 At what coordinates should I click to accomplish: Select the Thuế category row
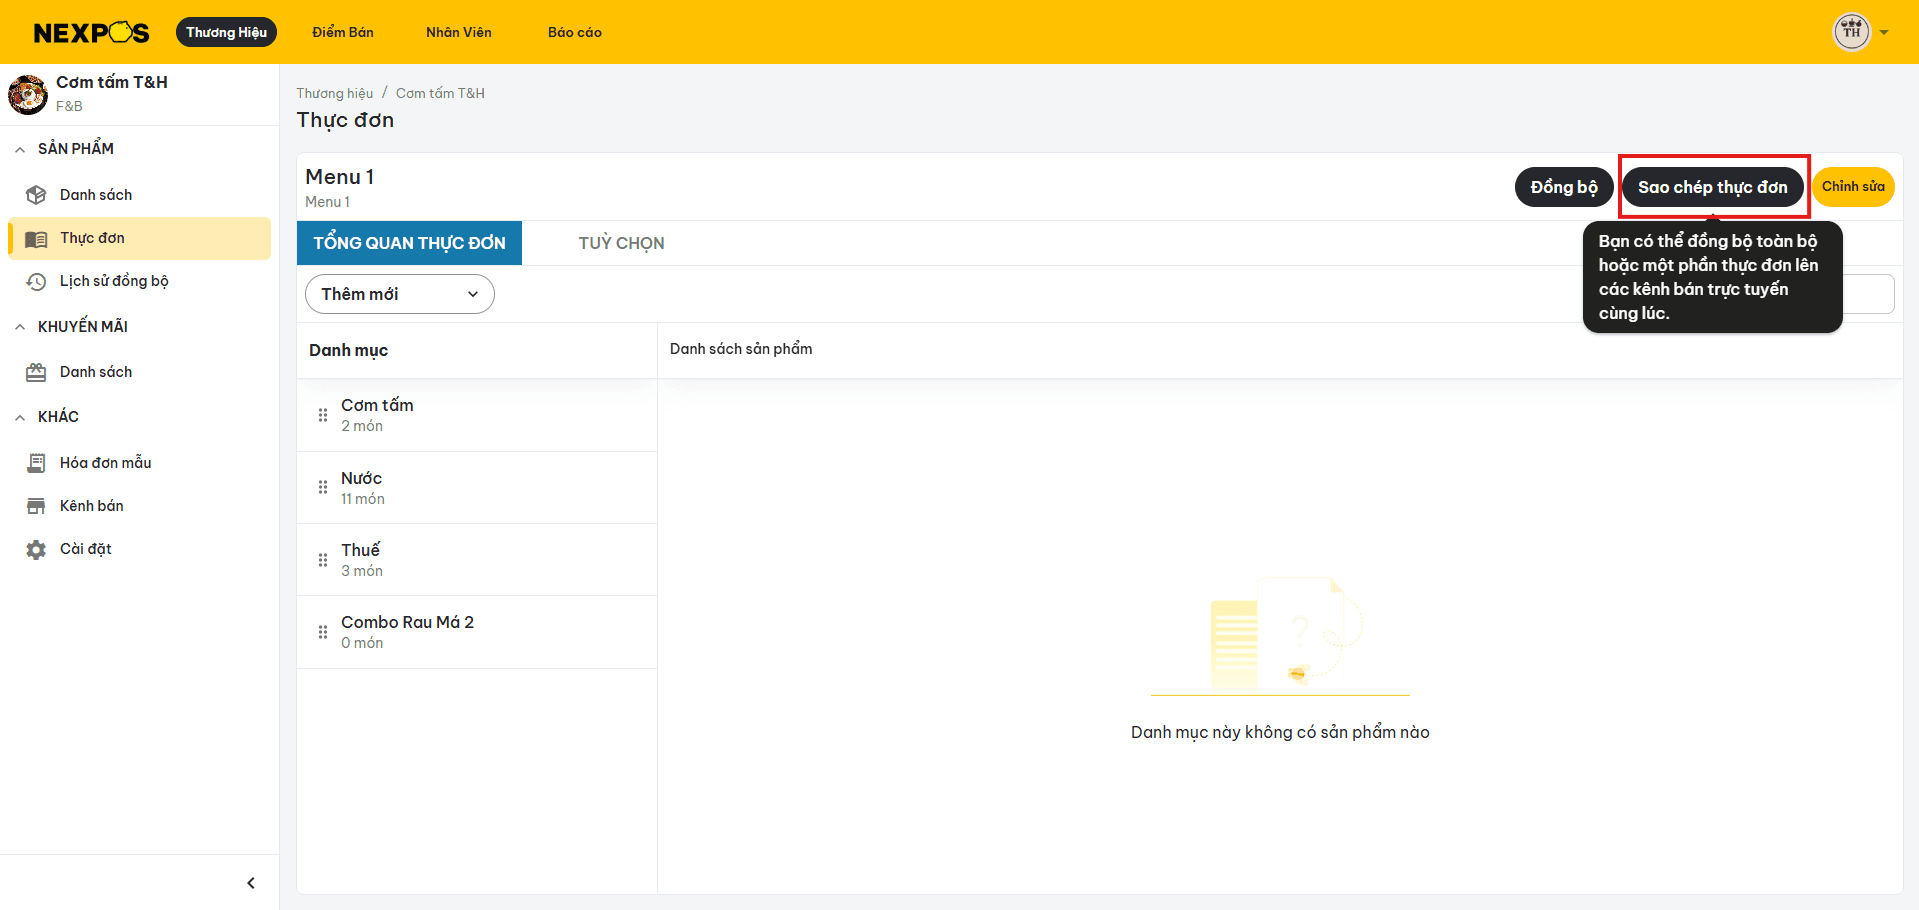click(x=477, y=560)
